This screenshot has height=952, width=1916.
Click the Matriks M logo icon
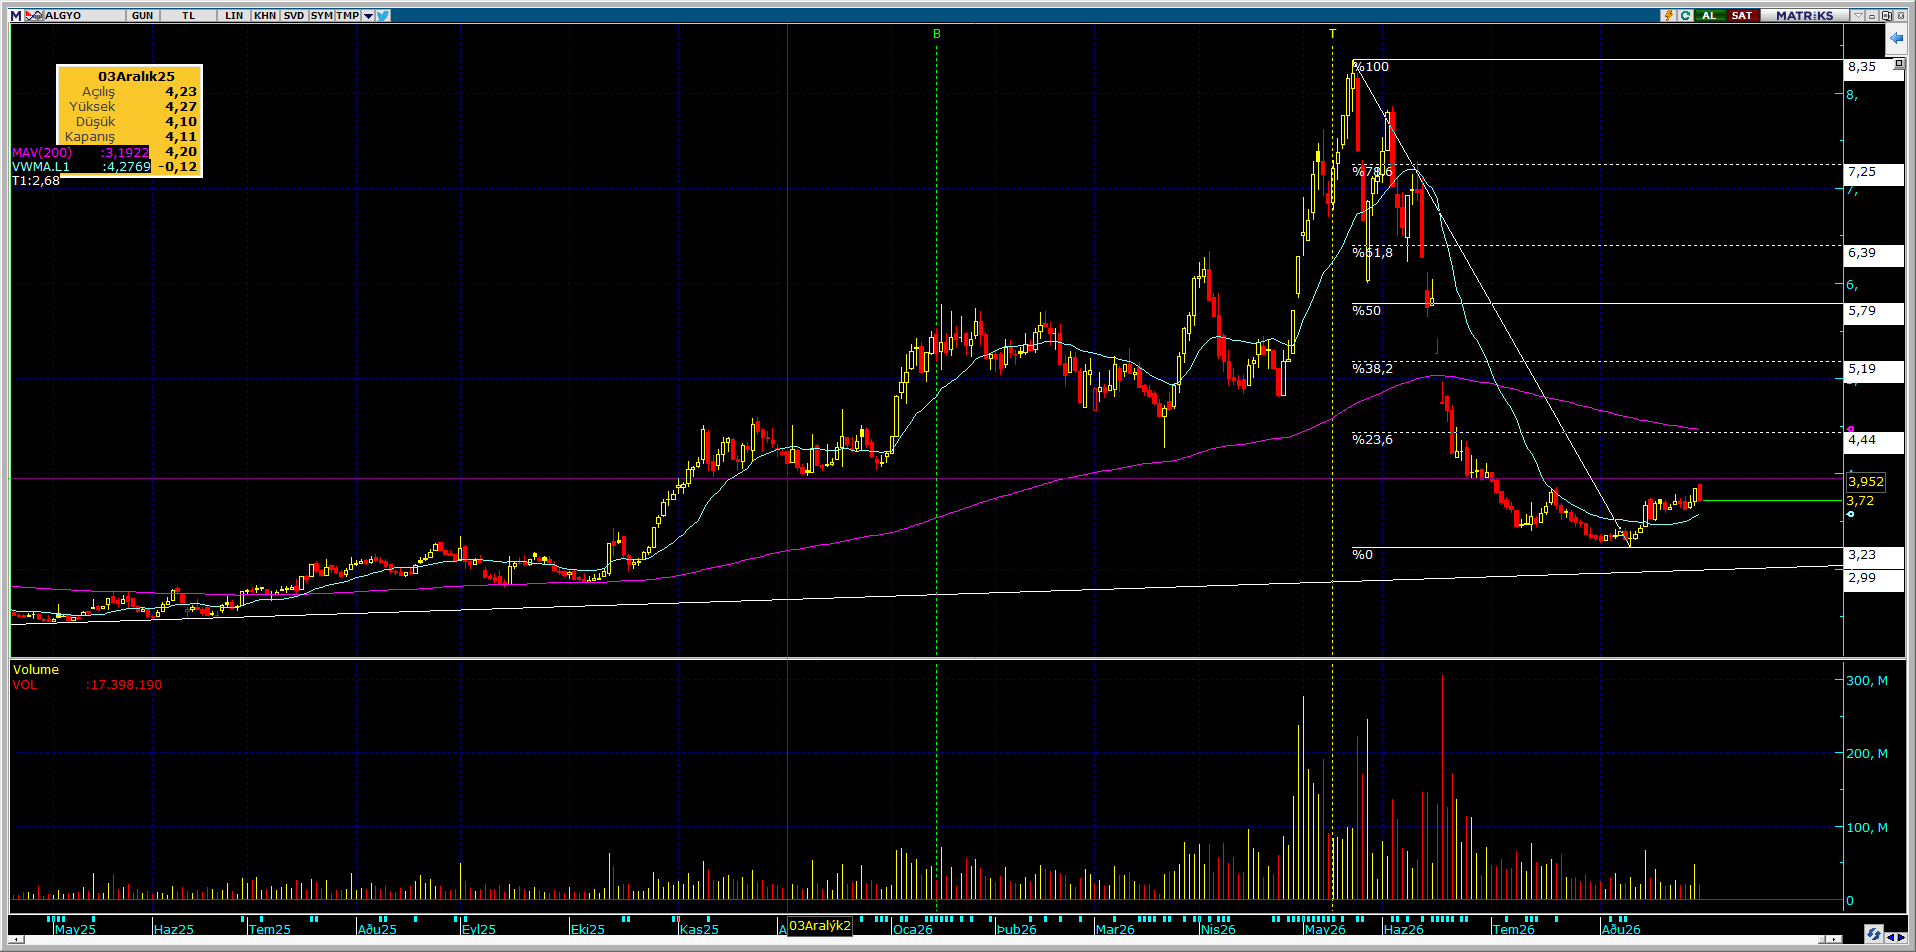coord(16,16)
